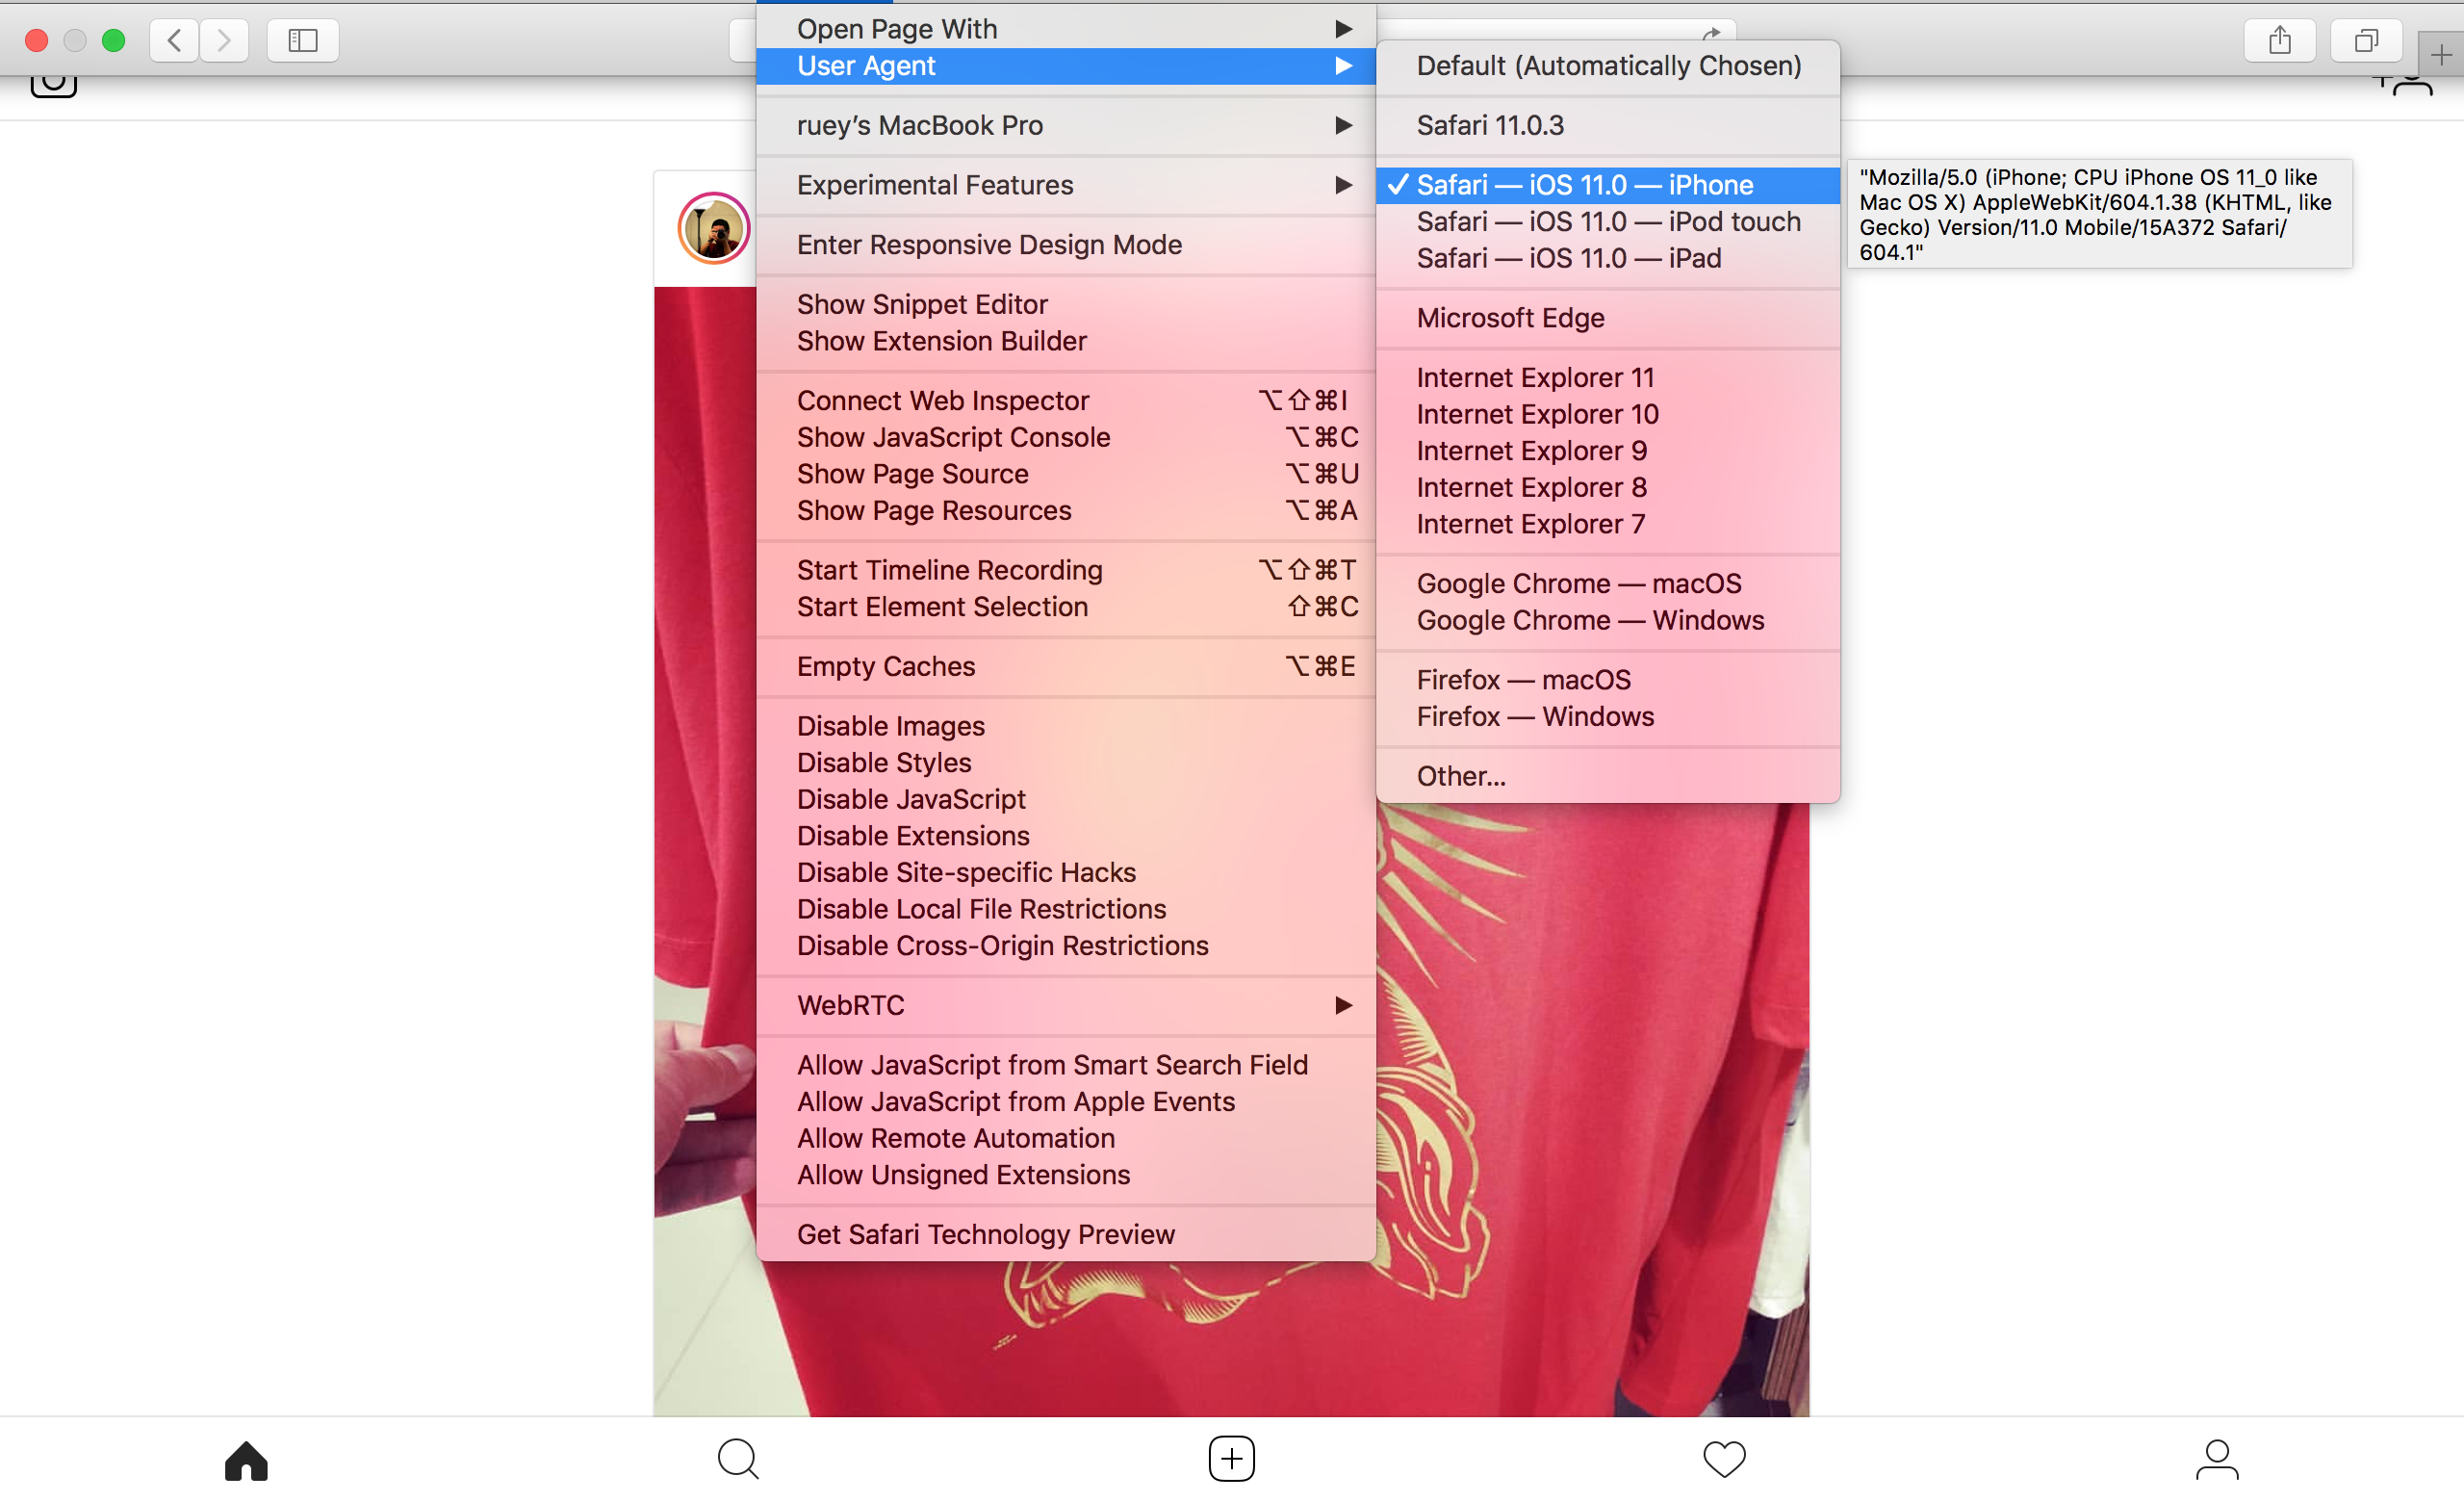This screenshot has height=1502, width=2464.
Task: Select Safari iOS 11.0 iPod touch user agent
Action: [1607, 222]
